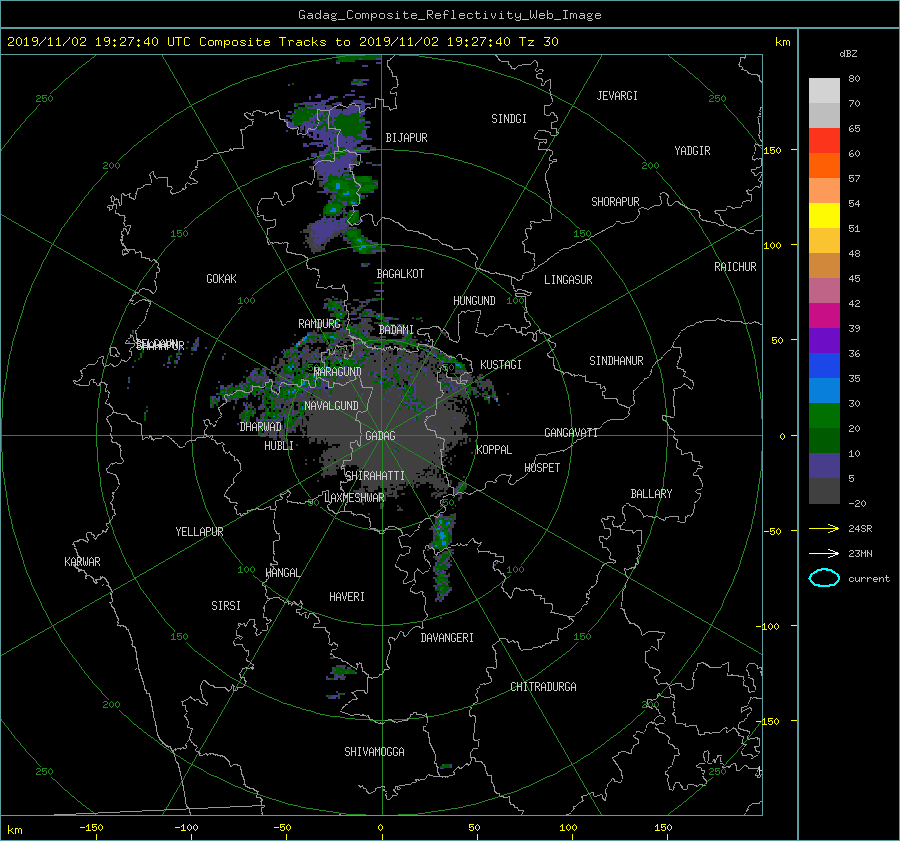Image resolution: width=900 pixels, height=841 pixels.
Task: Click the NARAGUND city label
Action: pos(338,371)
